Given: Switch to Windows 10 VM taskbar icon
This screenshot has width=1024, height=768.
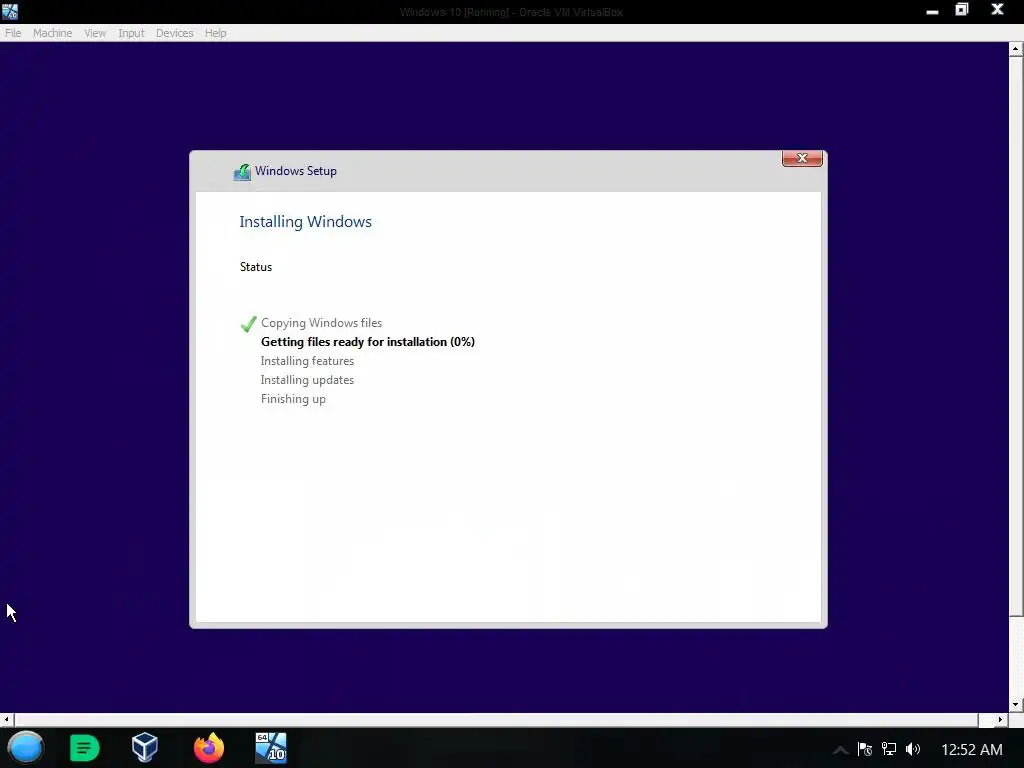Looking at the screenshot, I should (x=271, y=748).
